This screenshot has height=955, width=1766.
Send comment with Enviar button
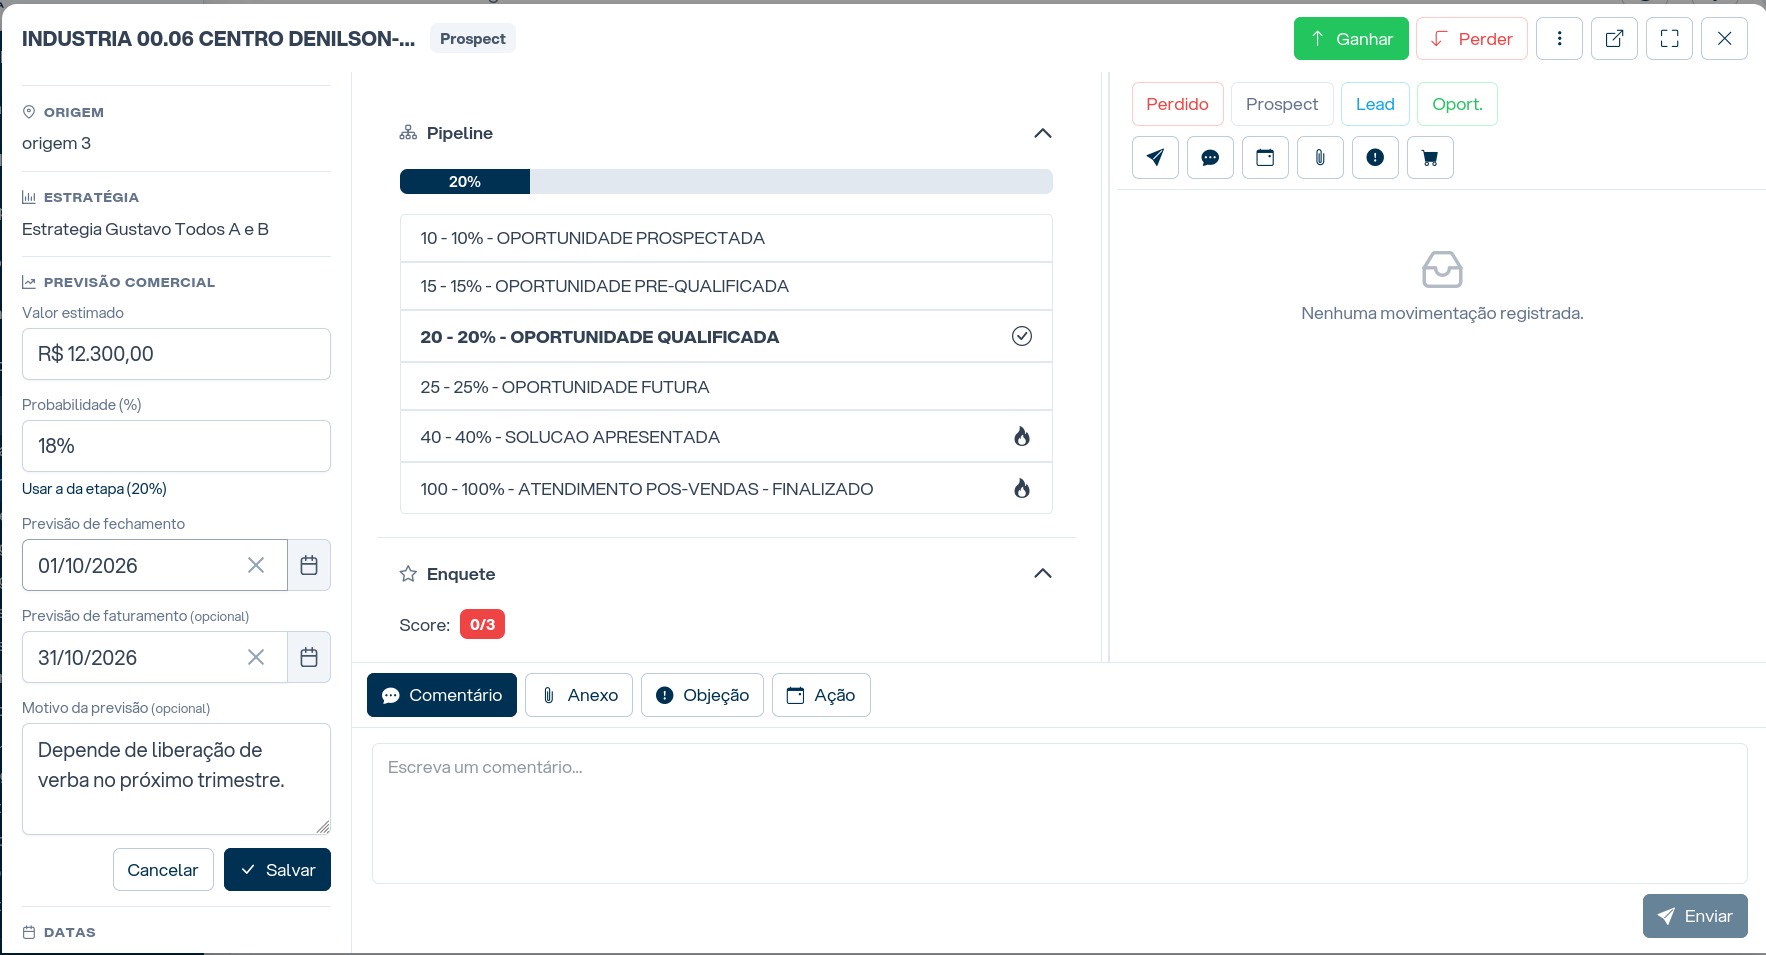tap(1695, 916)
